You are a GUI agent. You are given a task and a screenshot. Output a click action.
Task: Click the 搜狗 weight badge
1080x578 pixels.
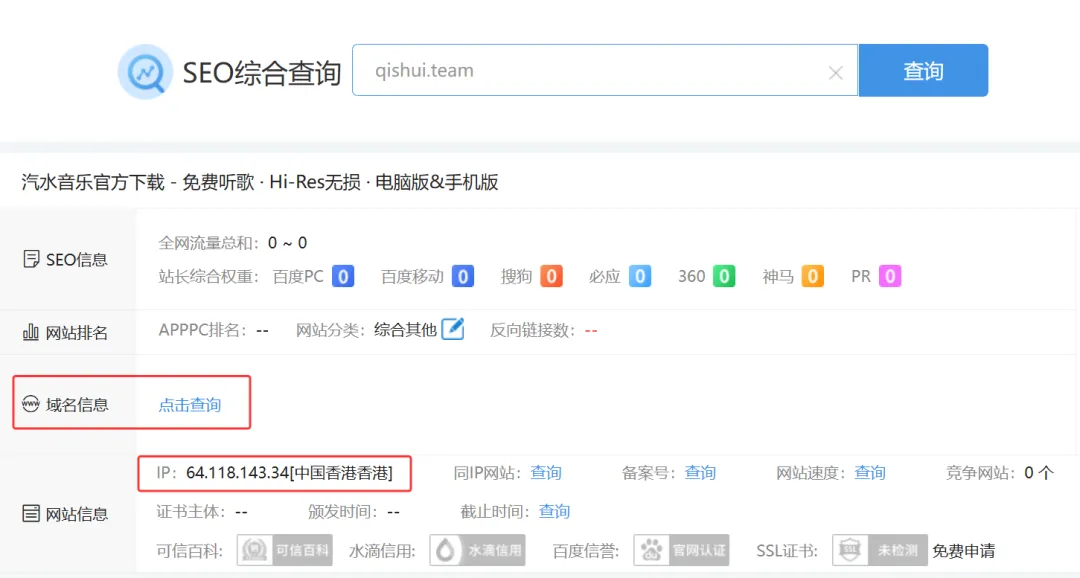click(551, 276)
